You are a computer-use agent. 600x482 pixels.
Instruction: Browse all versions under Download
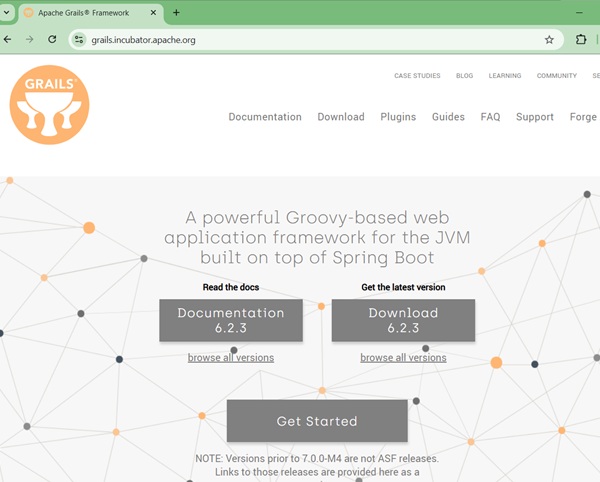[403, 358]
